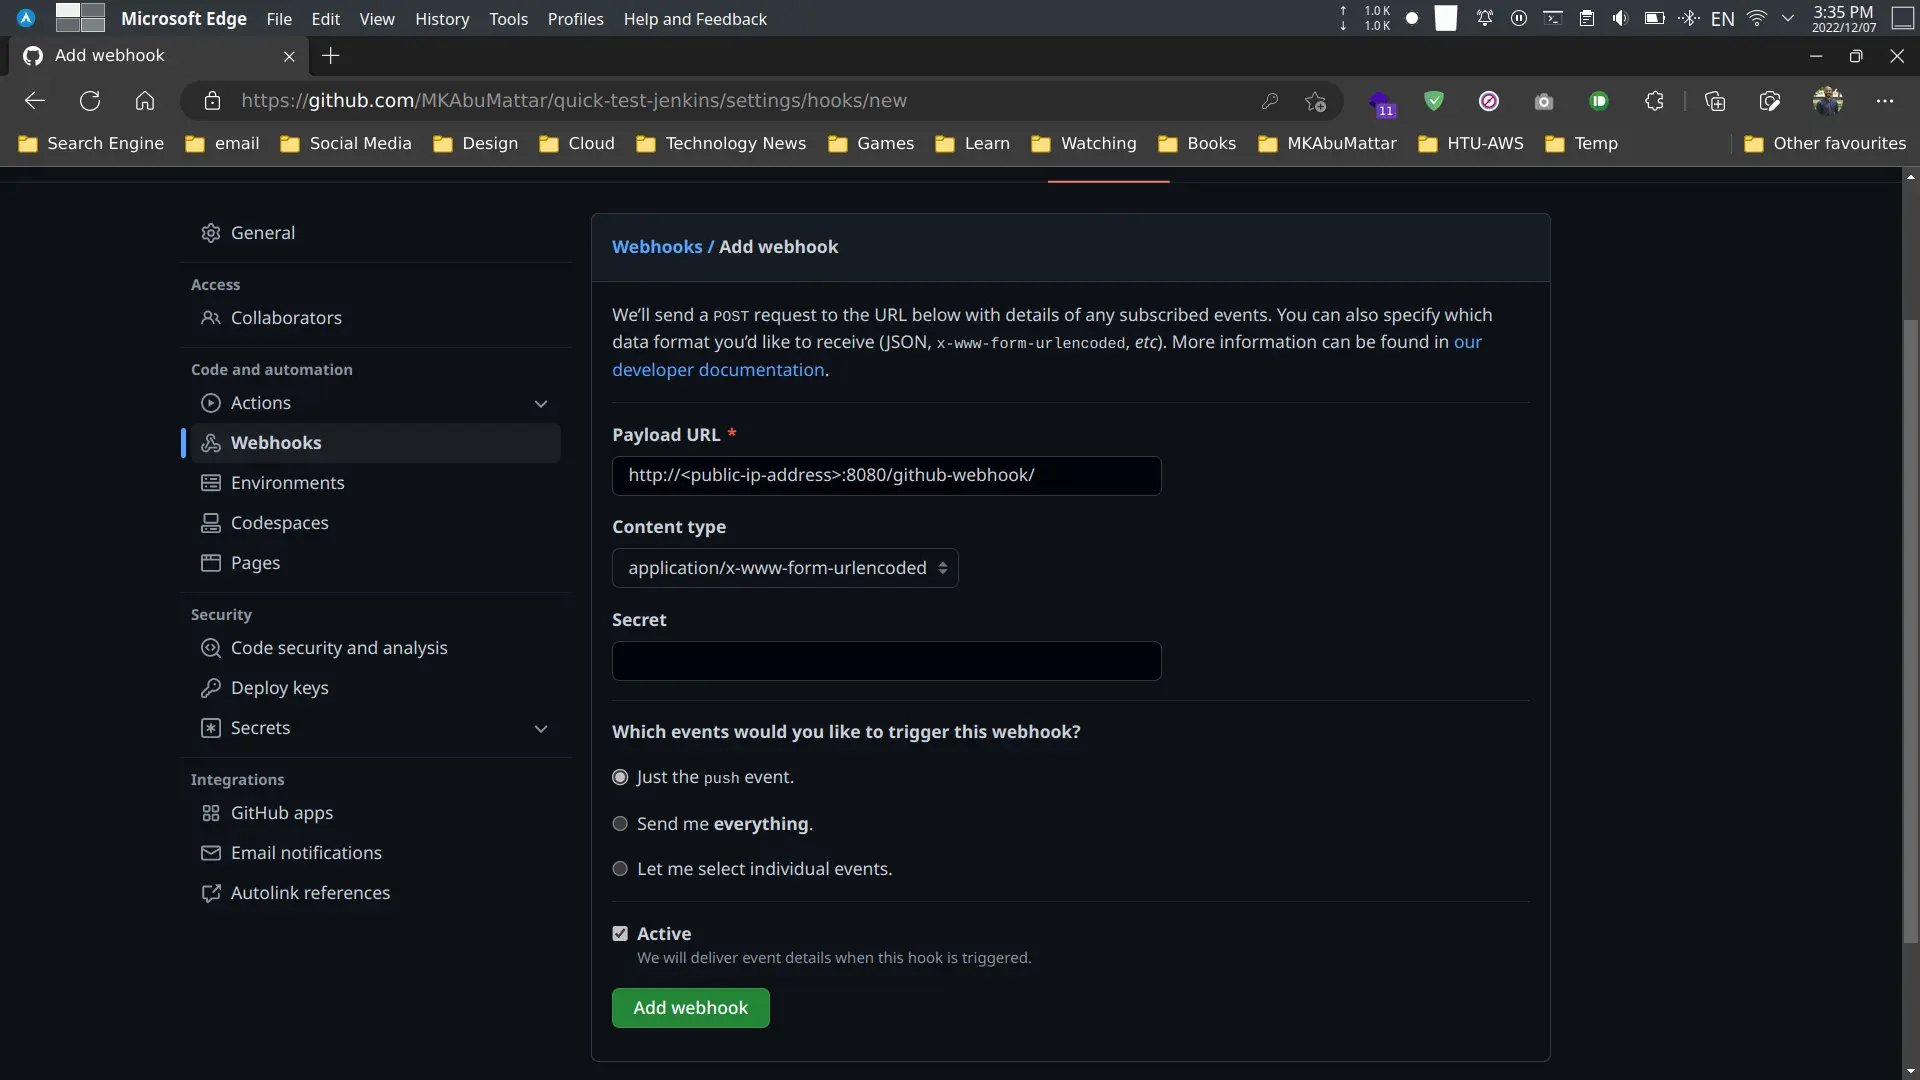This screenshot has width=1920, height=1080.
Task: Click the Codespaces sidebar icon
Action: pos(210,524)
